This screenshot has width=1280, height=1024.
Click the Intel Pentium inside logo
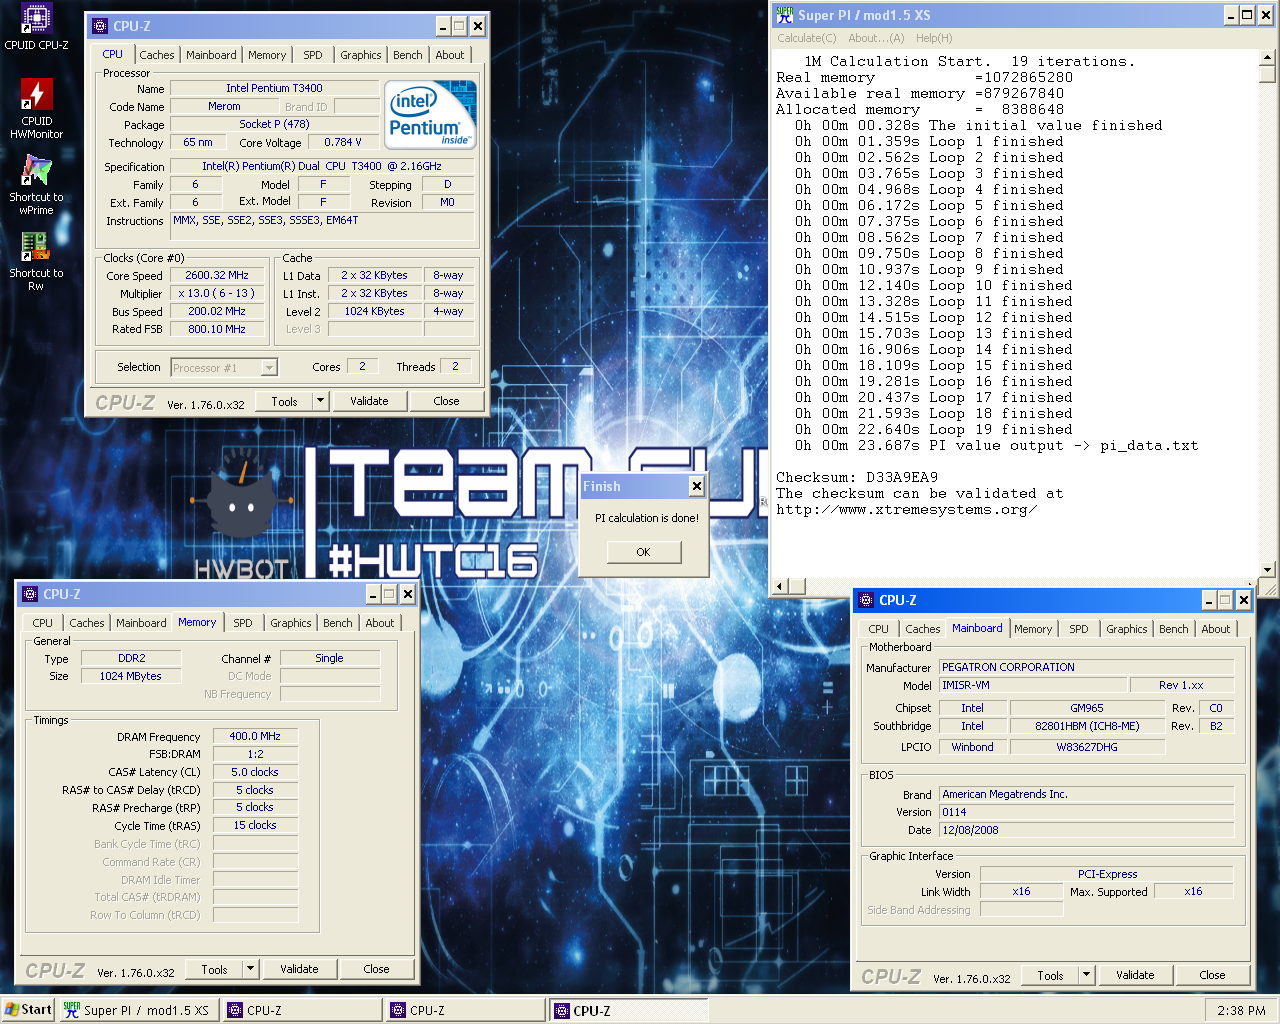(x=430, y=115)
